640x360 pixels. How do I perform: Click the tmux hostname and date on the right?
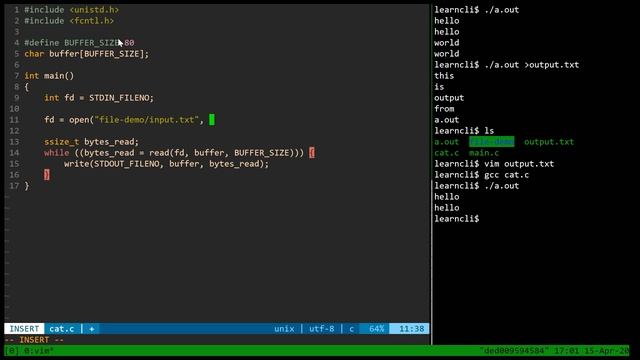pyautogui.click(x=554, y=351)
